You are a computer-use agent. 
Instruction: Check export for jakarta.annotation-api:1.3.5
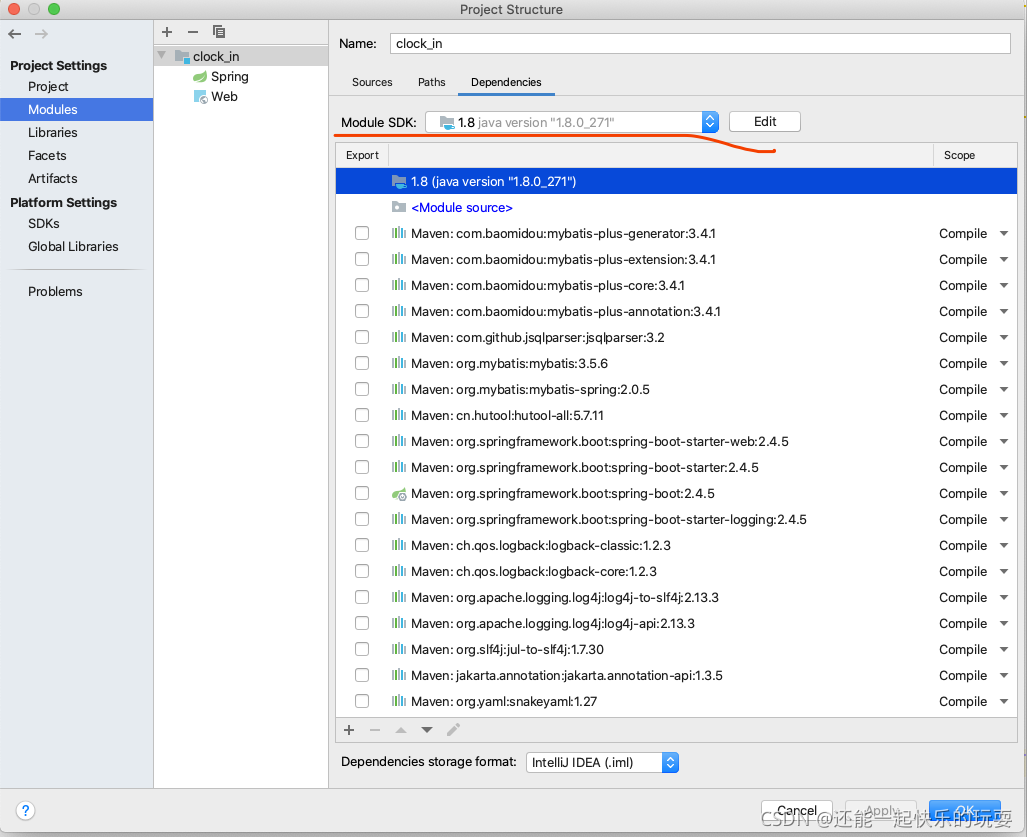click(x=362, y=675)
